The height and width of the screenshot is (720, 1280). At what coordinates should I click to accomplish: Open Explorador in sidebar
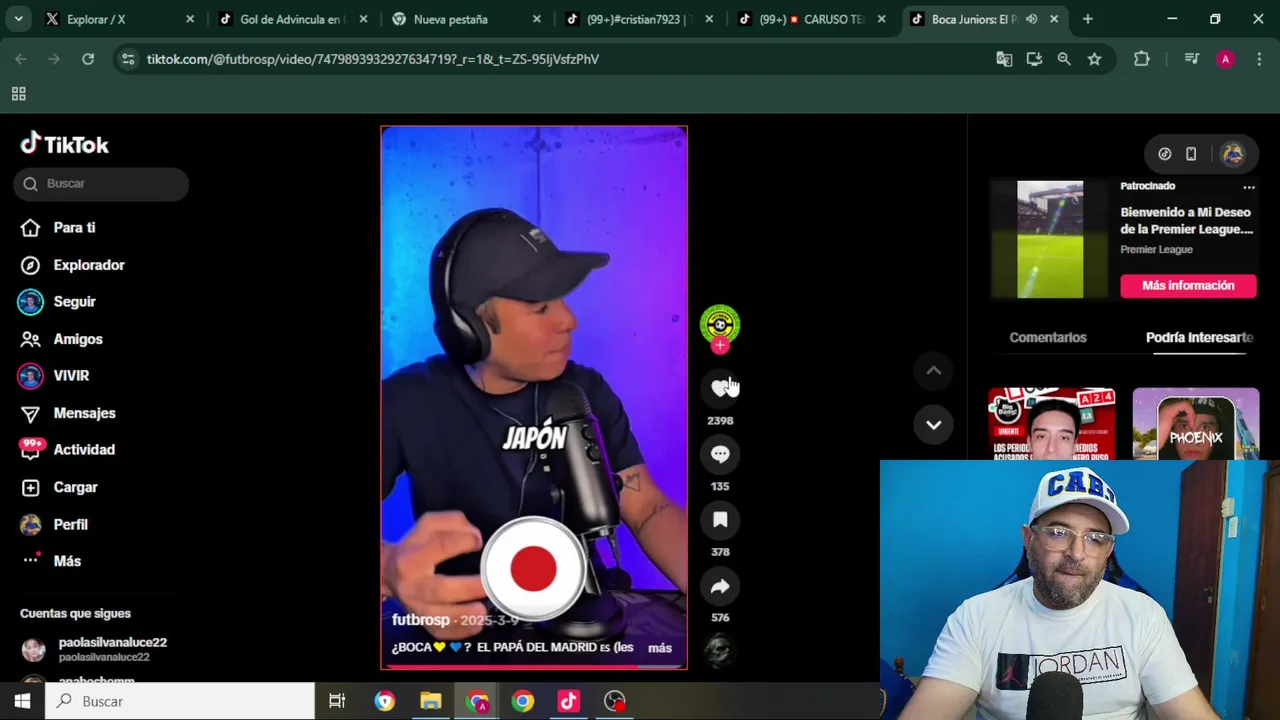pos(72,265)
